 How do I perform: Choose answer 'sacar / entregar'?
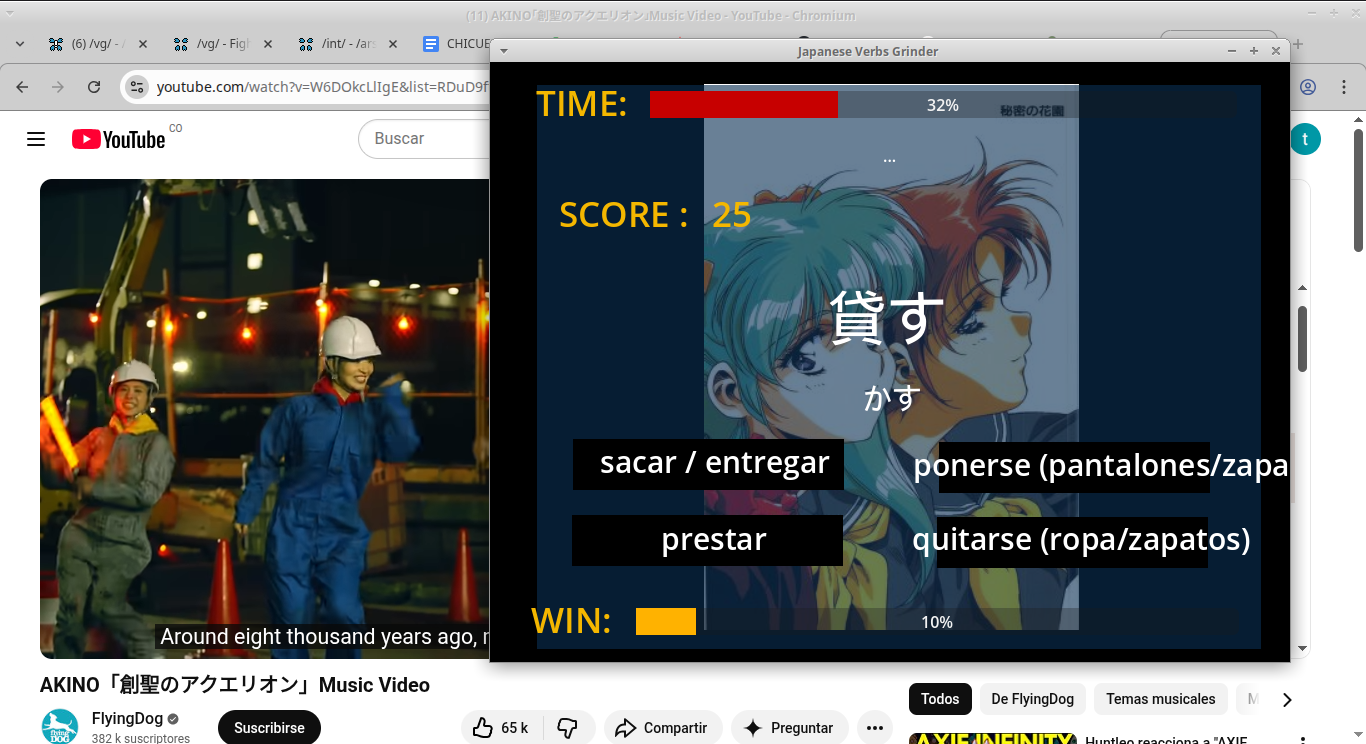(708, 464)
